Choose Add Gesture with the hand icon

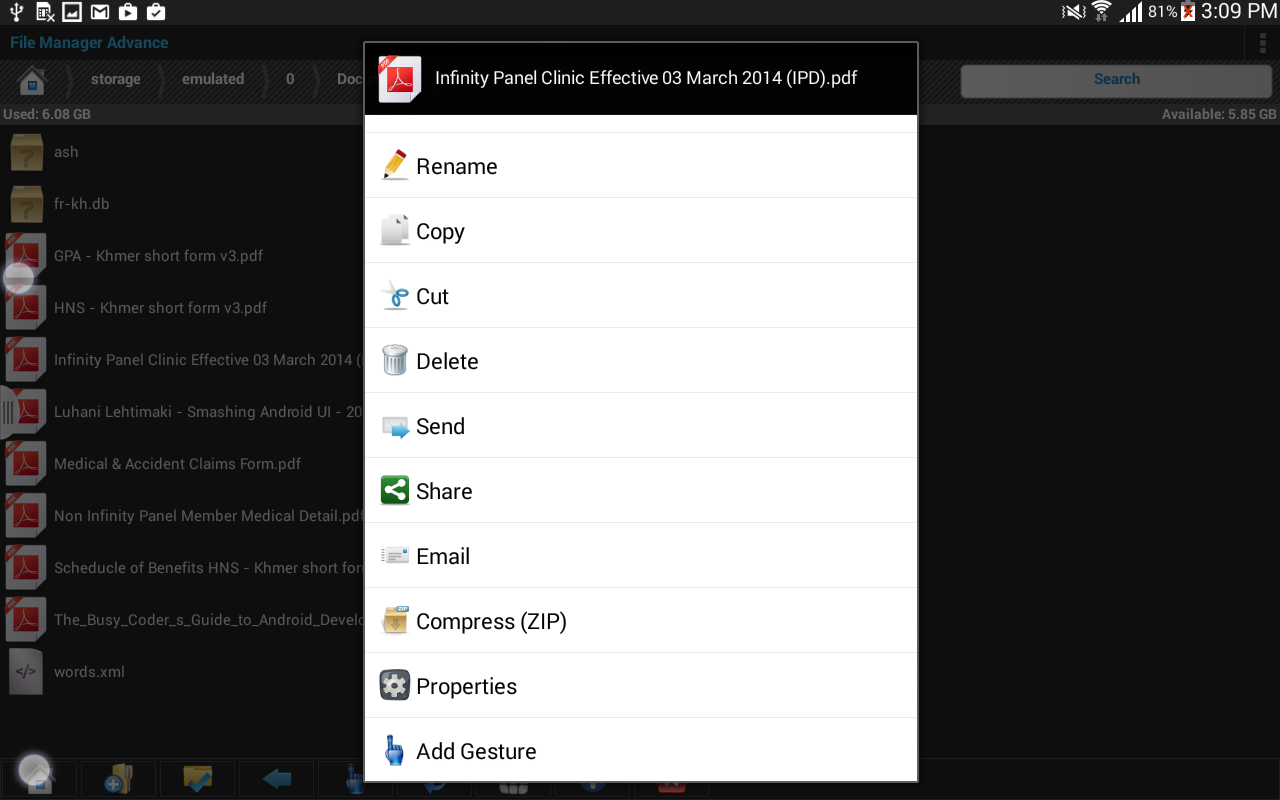tap(641, 750)
